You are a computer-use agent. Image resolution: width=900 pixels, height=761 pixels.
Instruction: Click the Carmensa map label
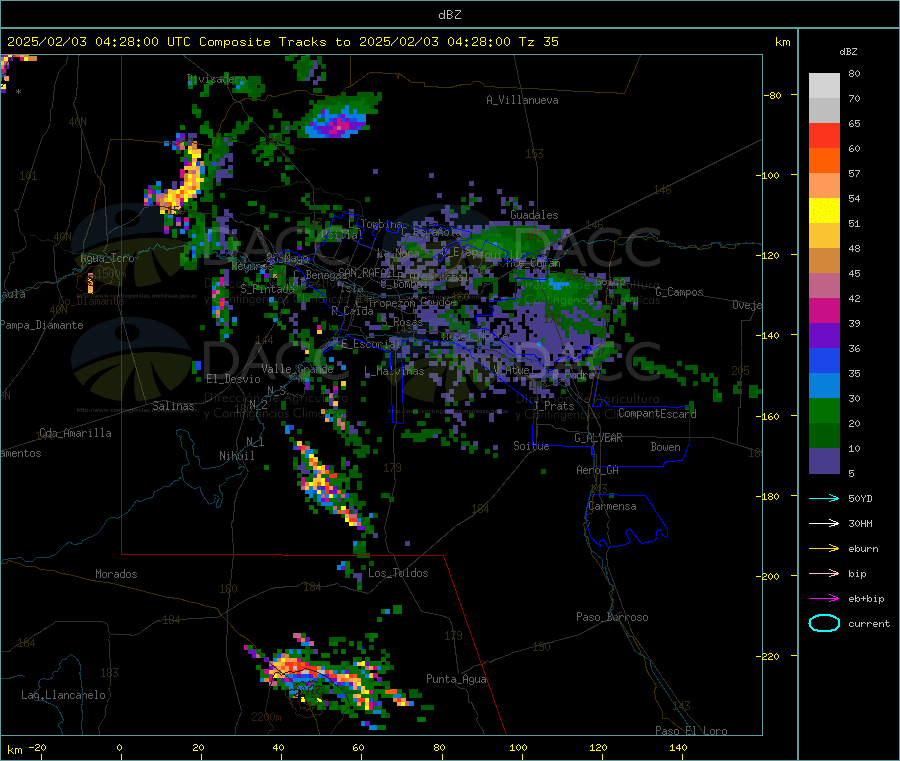(x=612, y=506)
